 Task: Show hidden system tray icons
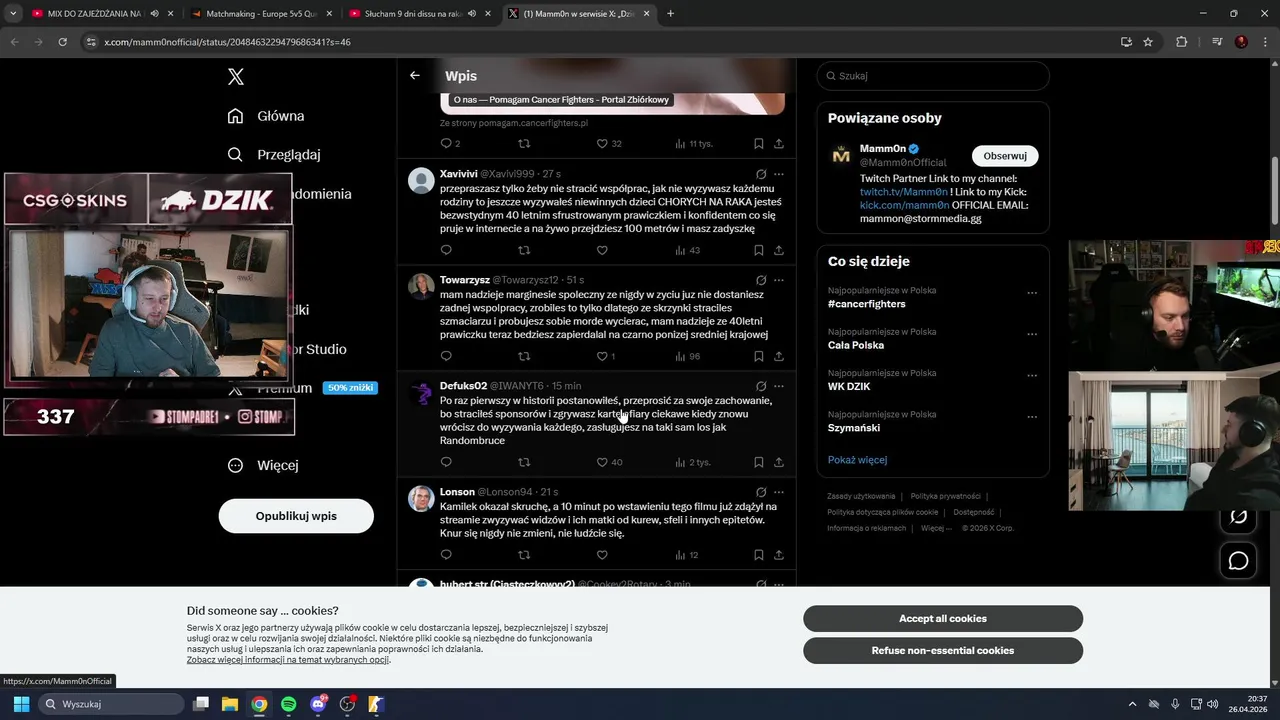(1132, 704)
